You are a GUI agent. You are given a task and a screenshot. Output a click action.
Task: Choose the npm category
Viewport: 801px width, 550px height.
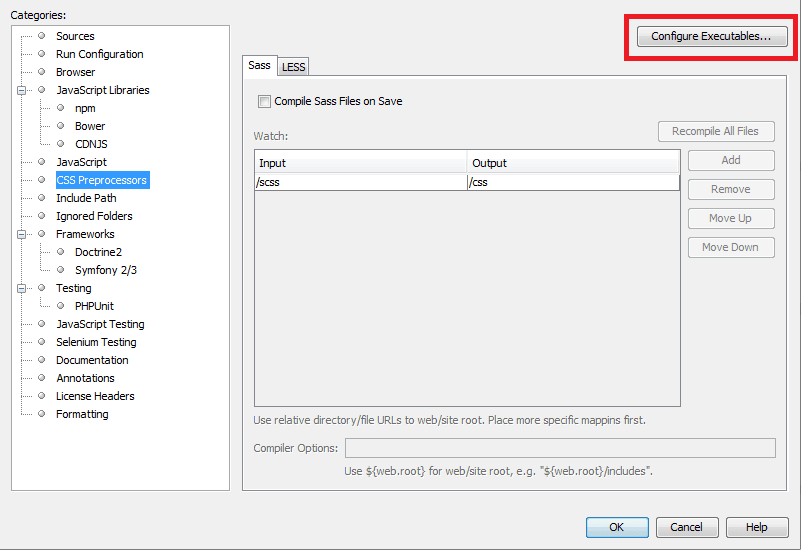[85, 108]
